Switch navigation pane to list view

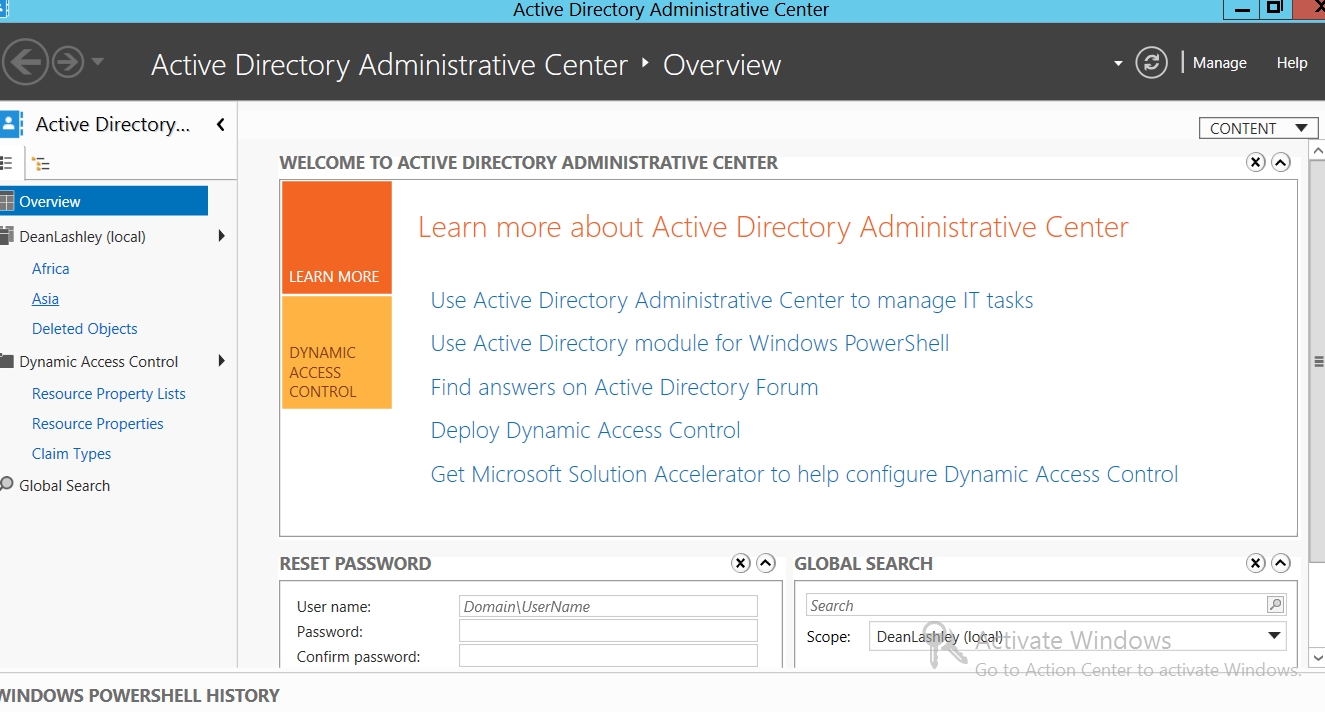coord(7,163)
